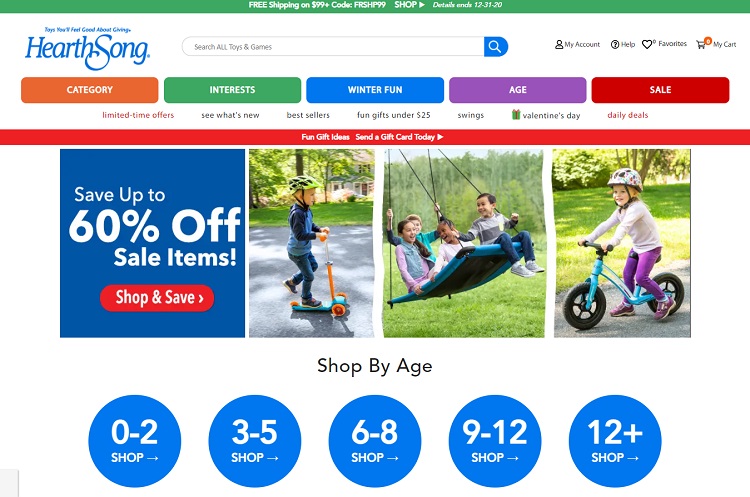Click the HearthSong logo
Screen dimensions: 750x497
click(x=88, y=48)
